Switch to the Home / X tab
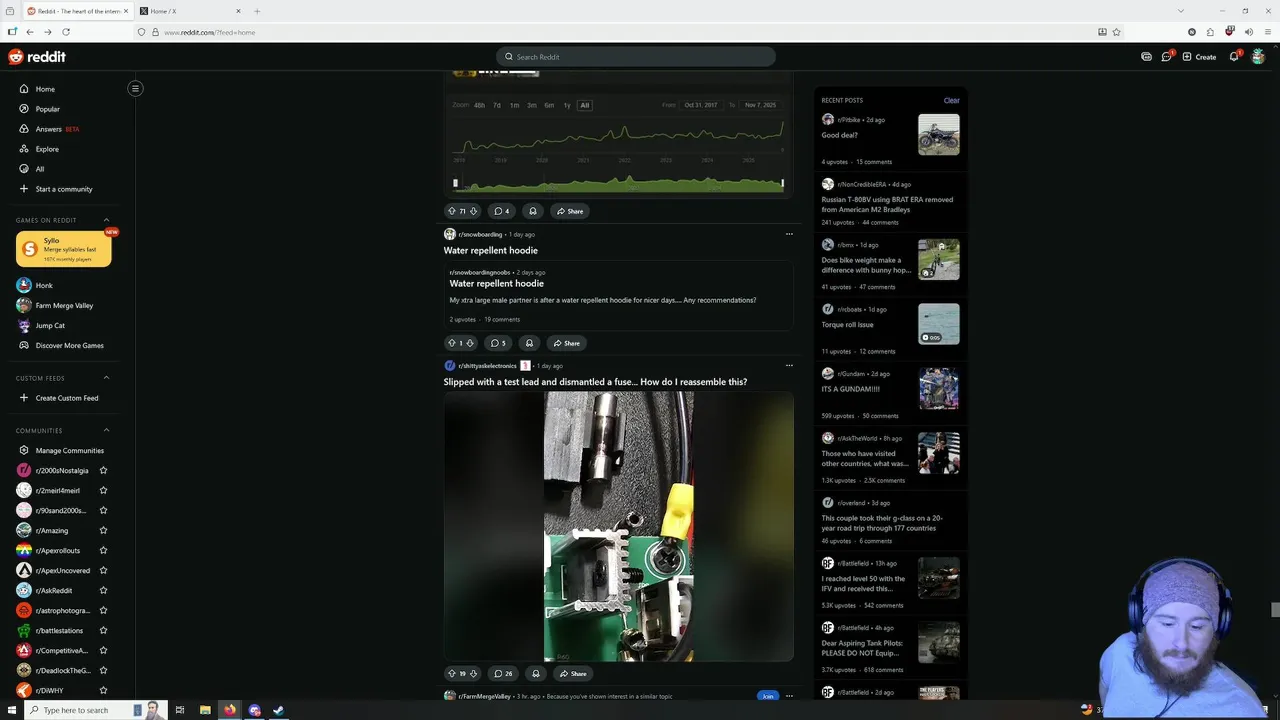The height and width of the screenshot is (720, 1280). click(x=190, y=11)
